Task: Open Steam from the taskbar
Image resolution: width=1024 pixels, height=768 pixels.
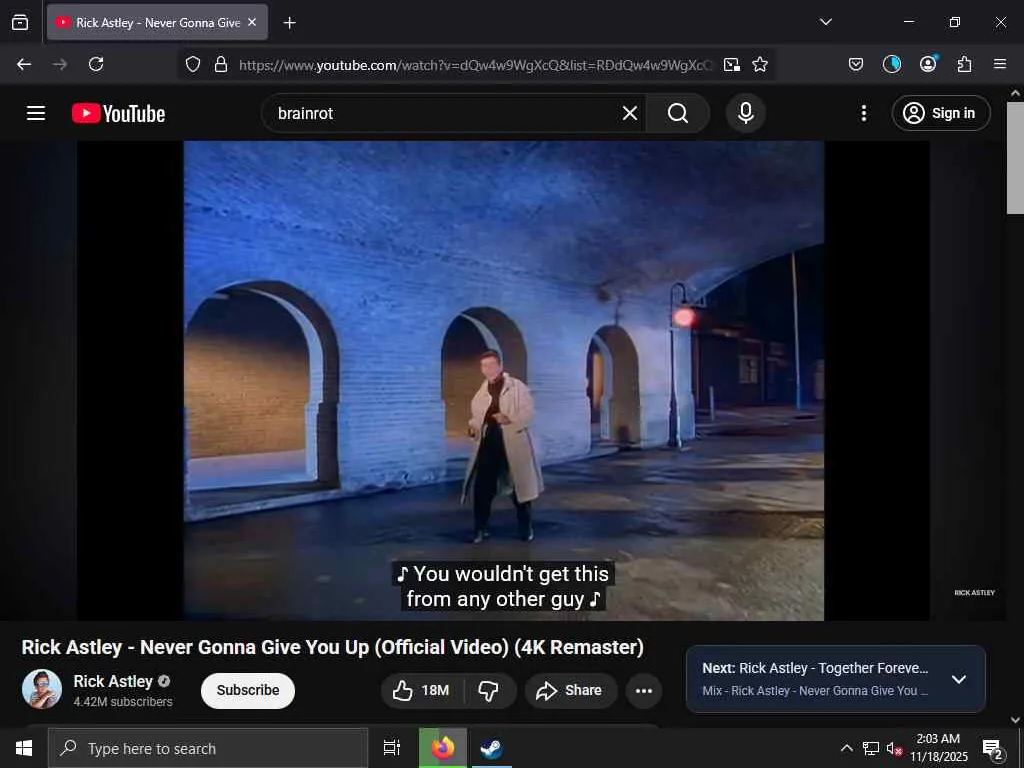Action: [491, 748]
